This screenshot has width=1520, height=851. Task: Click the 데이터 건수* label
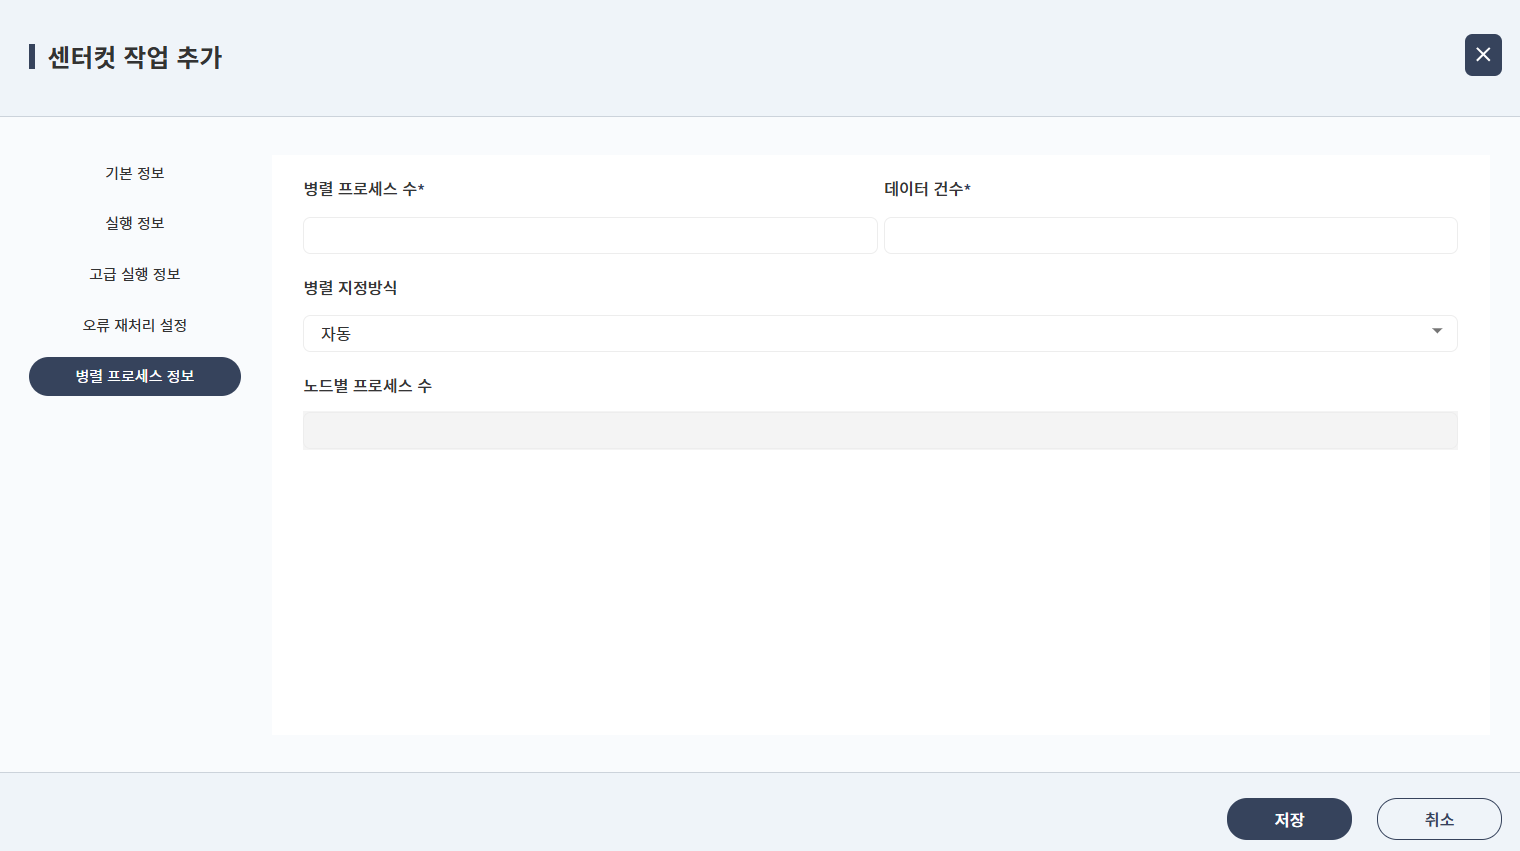(x=927, y=189)
